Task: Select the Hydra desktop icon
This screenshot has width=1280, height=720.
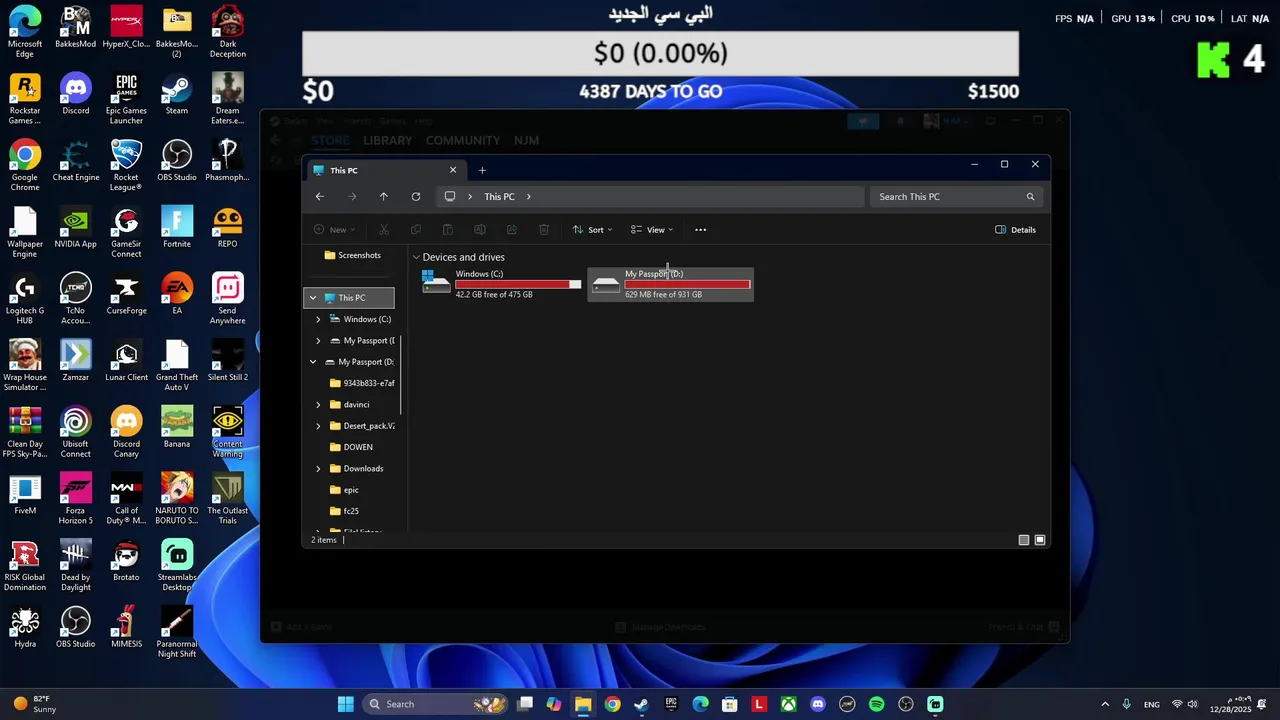Action: (x=25, y=628)
